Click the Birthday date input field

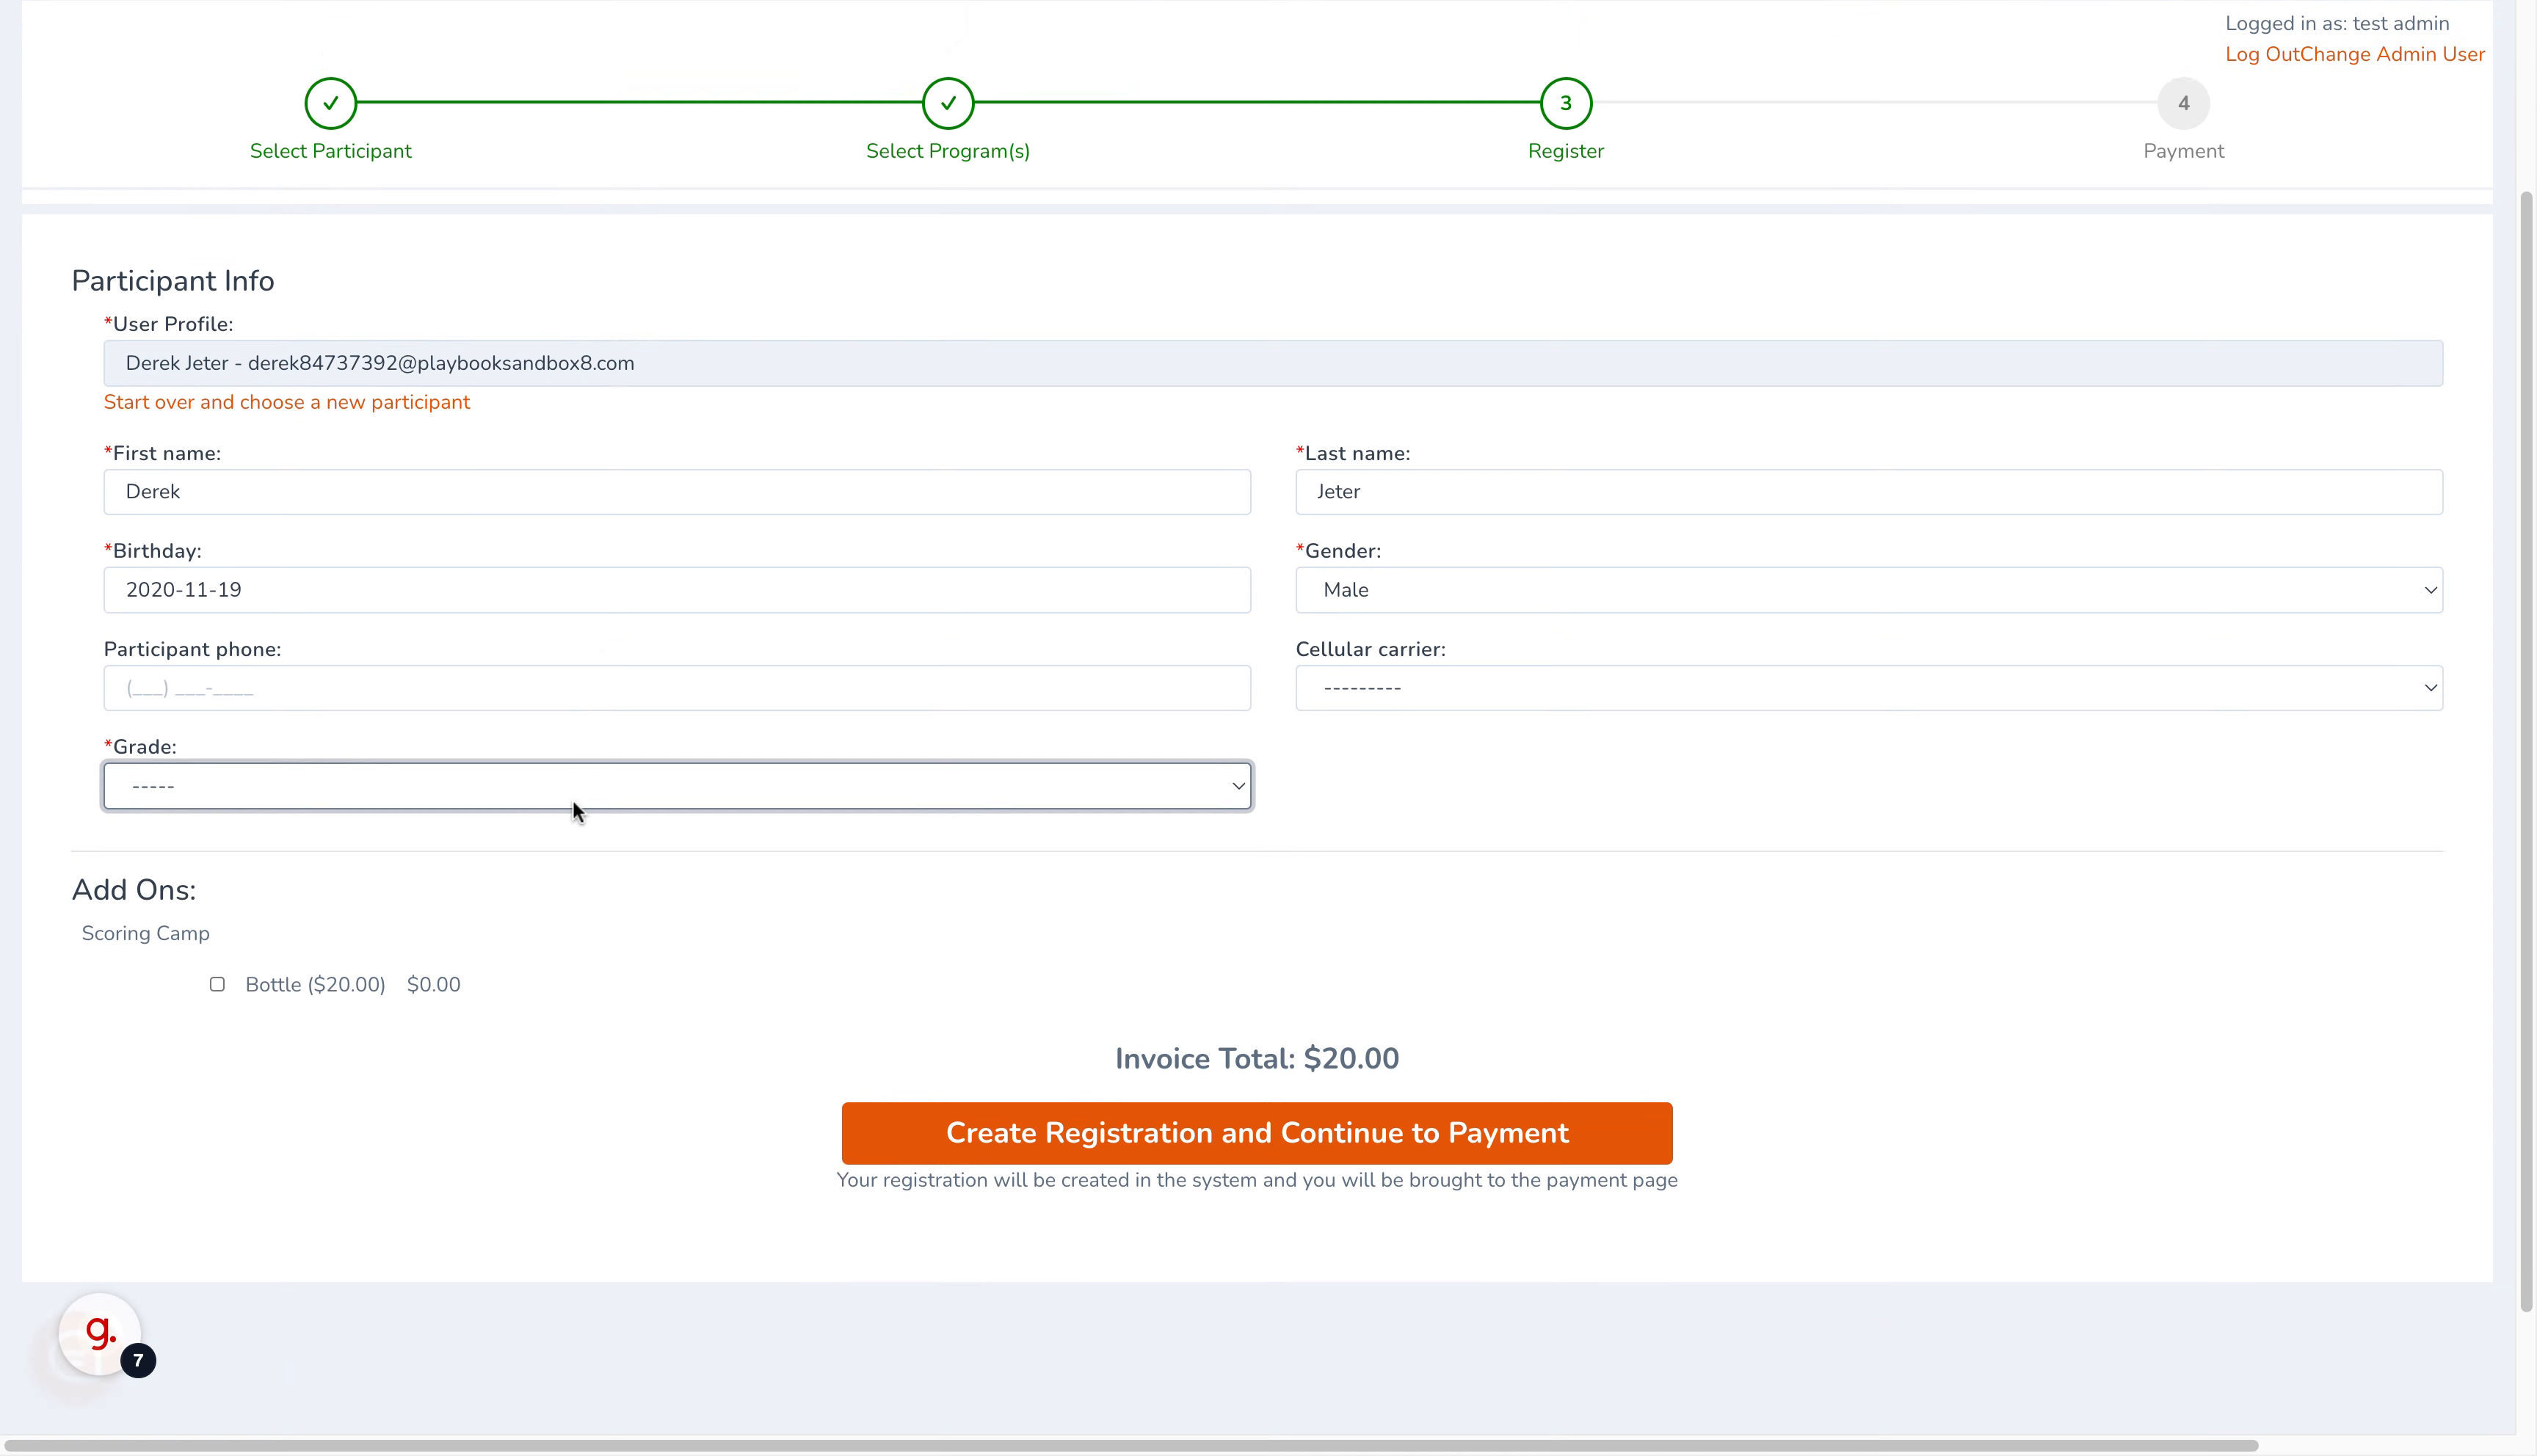tap(676, 589)
